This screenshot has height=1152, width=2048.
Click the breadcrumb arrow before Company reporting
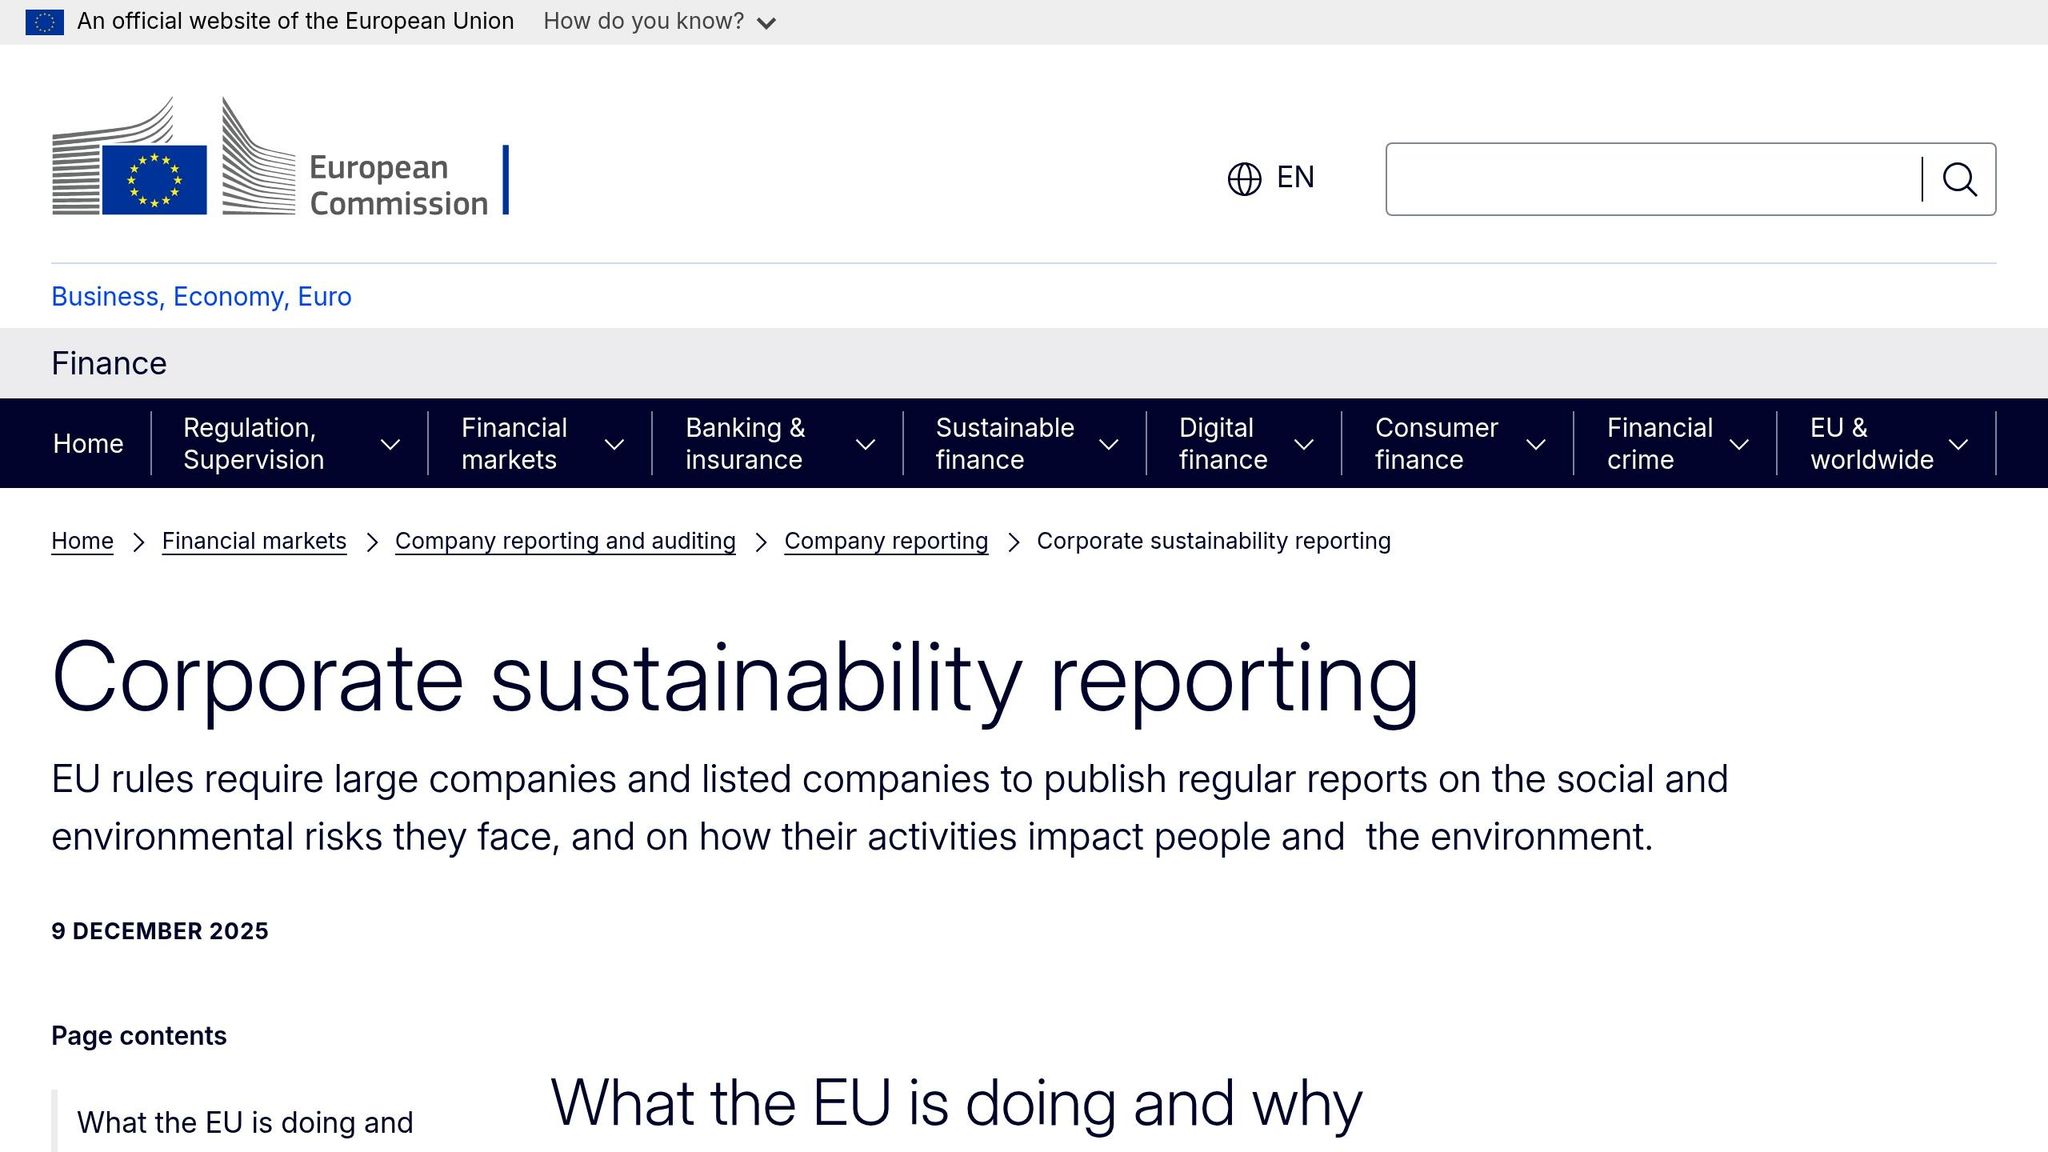point(759,541)
